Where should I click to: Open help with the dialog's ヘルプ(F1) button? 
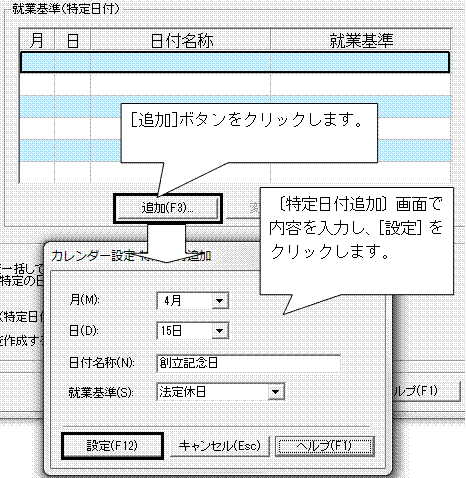point(325,446)
